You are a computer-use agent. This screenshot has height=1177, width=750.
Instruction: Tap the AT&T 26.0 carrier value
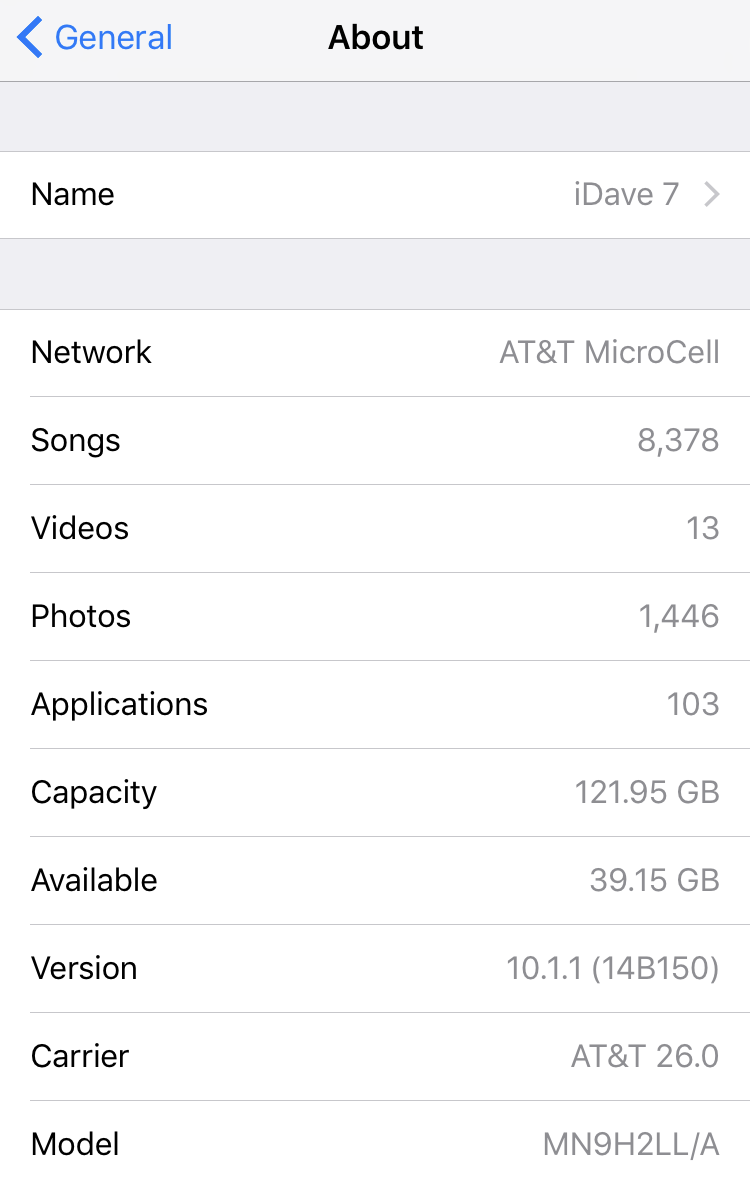click(645, 1056)
